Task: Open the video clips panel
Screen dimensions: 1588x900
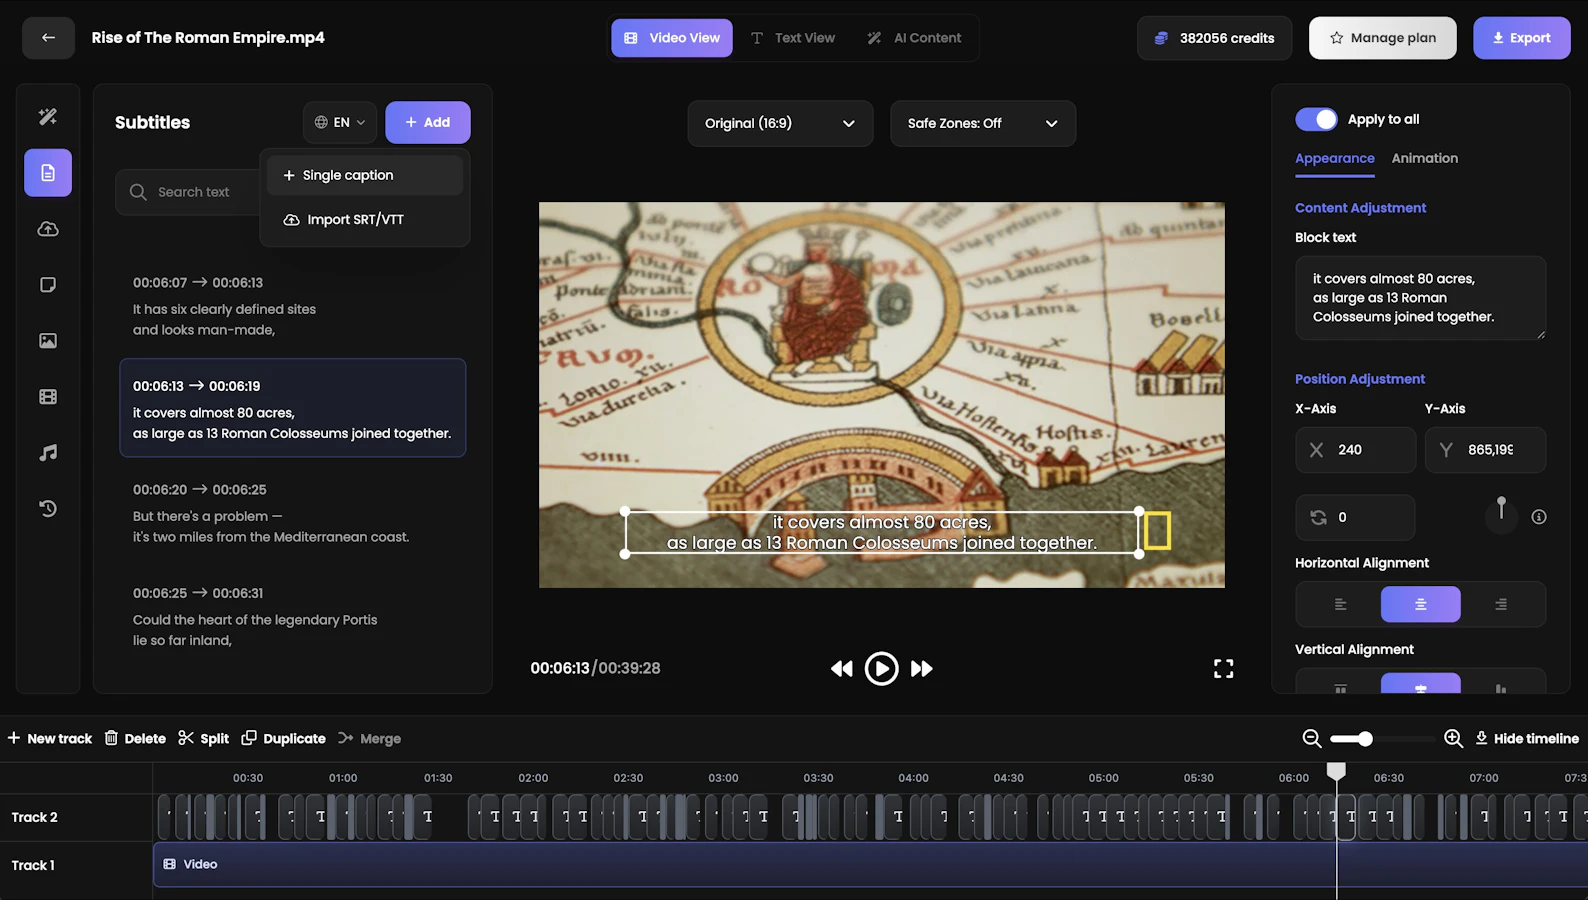Action: coord(48,397)
